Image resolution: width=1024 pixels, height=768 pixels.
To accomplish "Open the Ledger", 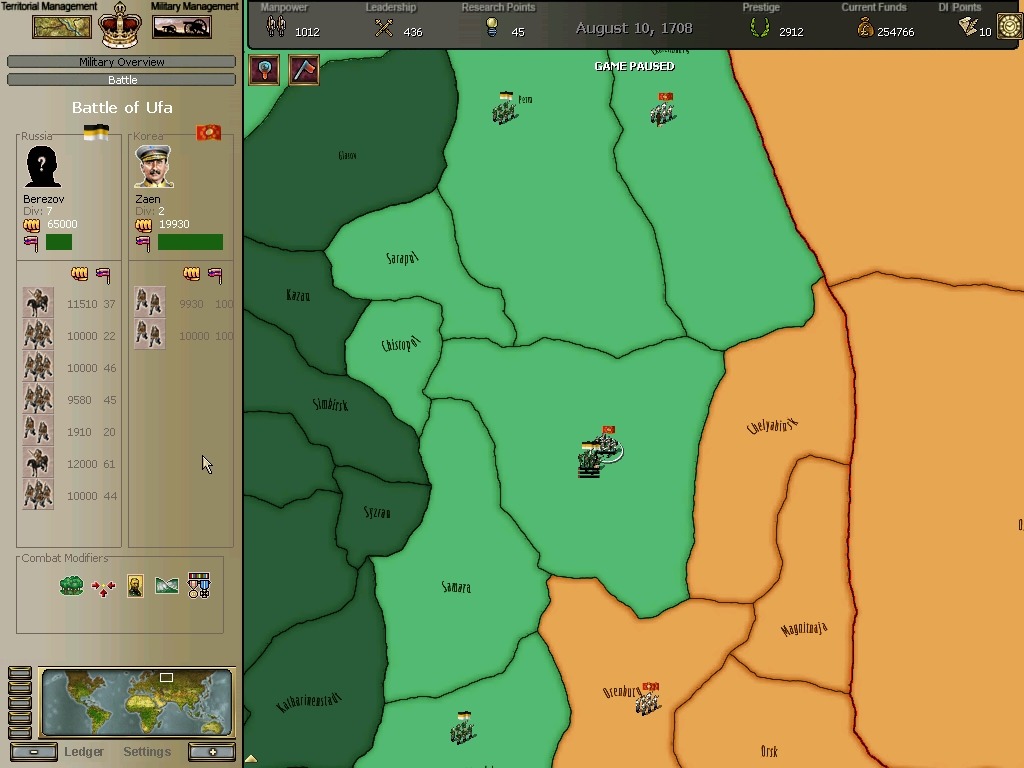I will tap(84, 752).
